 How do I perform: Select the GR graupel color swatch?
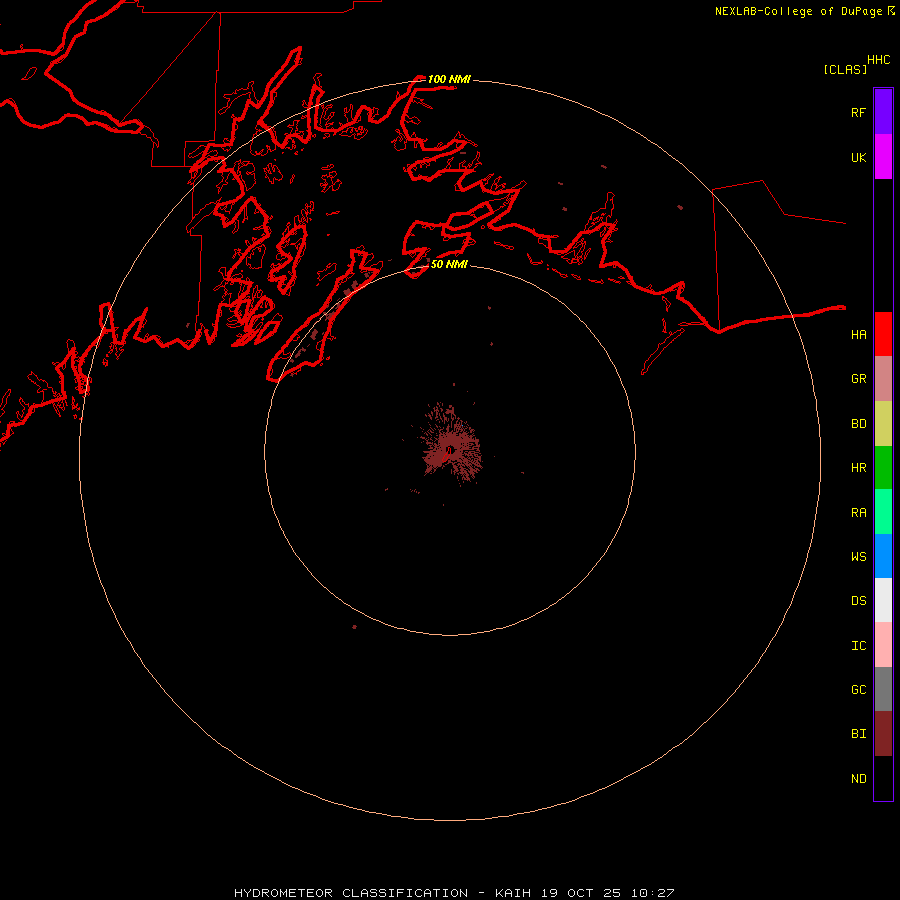tap(883, 379)
